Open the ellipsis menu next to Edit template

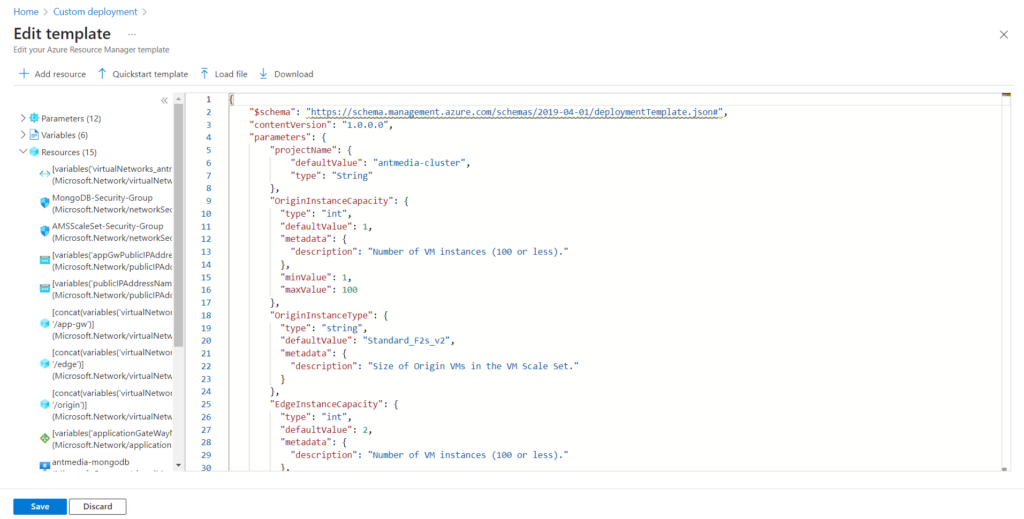(132, 34)
